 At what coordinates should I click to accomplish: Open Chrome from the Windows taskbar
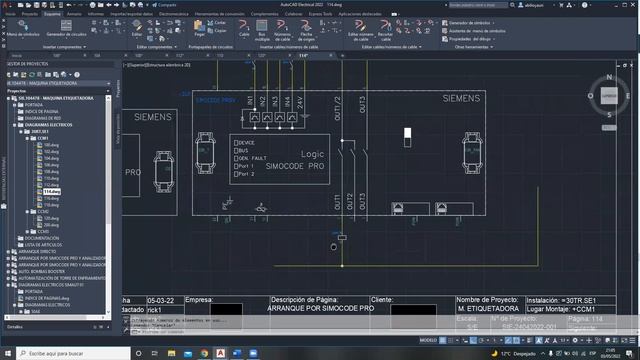point(204,353)
